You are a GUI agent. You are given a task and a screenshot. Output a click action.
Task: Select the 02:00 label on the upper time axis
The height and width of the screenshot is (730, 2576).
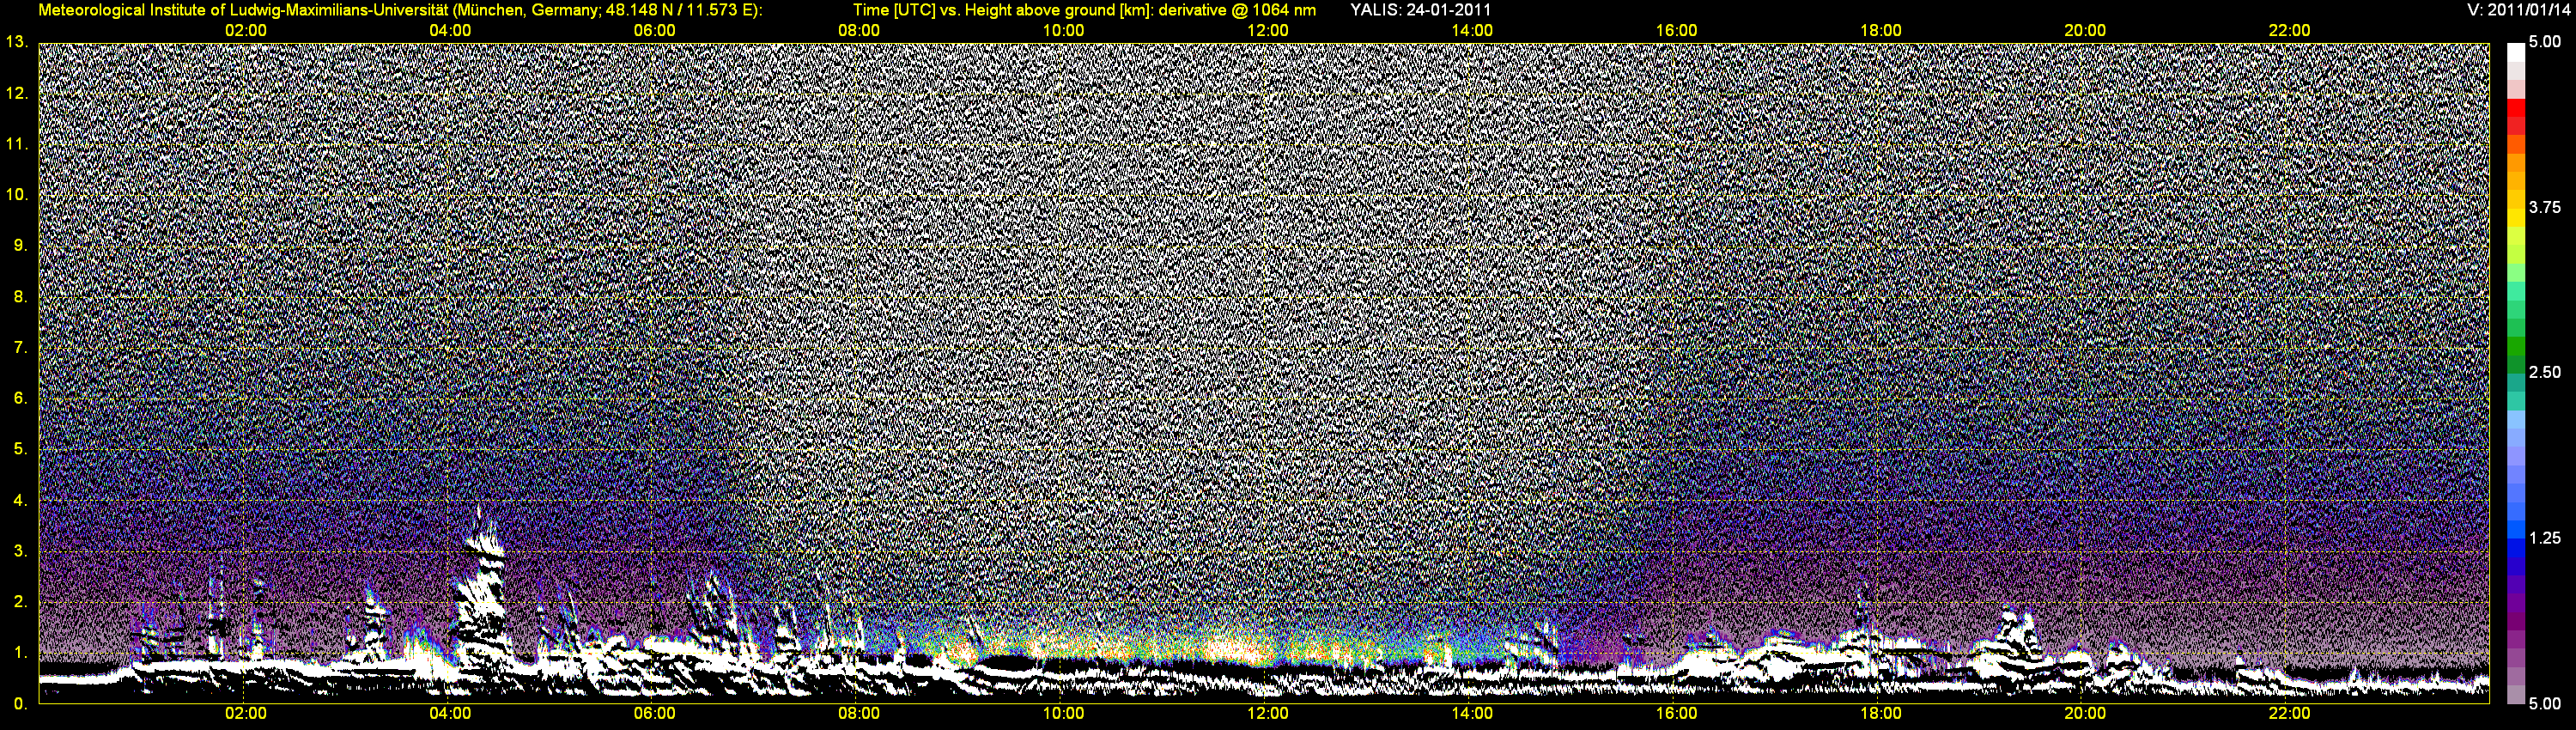pos(245,31)
